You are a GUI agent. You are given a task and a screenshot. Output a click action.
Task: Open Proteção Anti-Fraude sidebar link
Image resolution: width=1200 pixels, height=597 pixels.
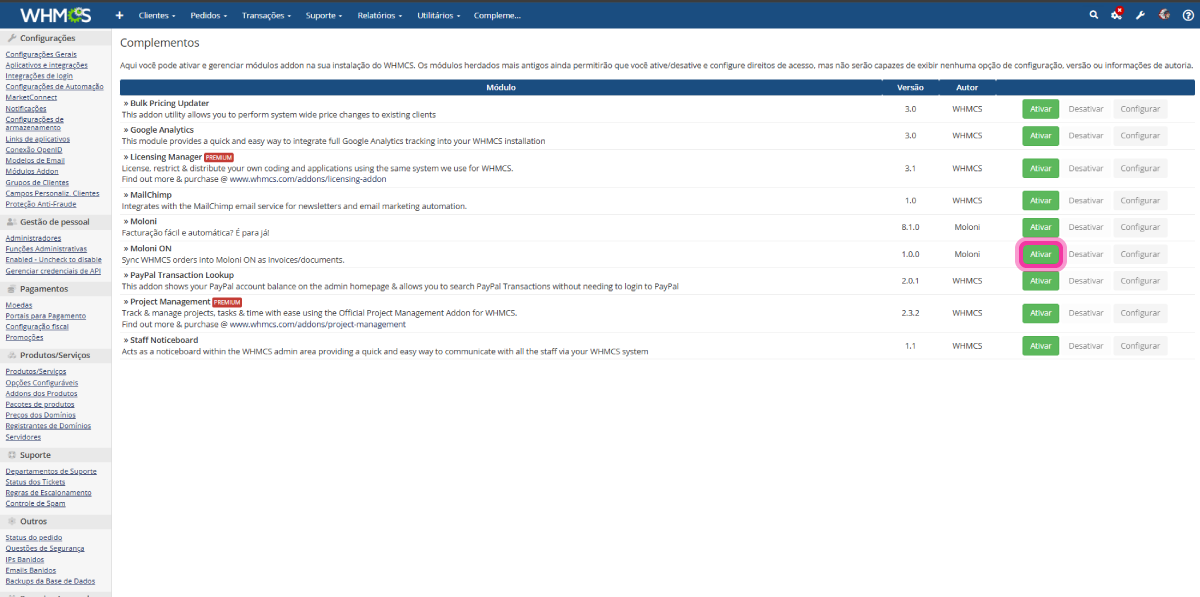tap(39, 204)
